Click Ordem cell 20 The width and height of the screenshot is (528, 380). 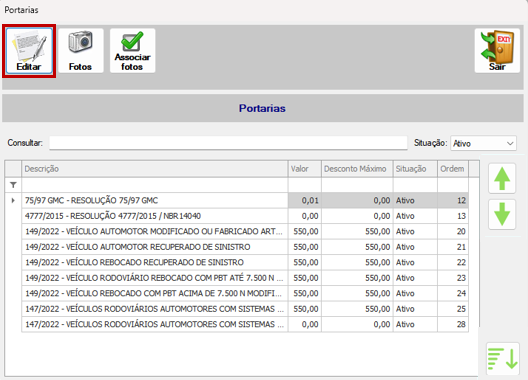(453, 231)
